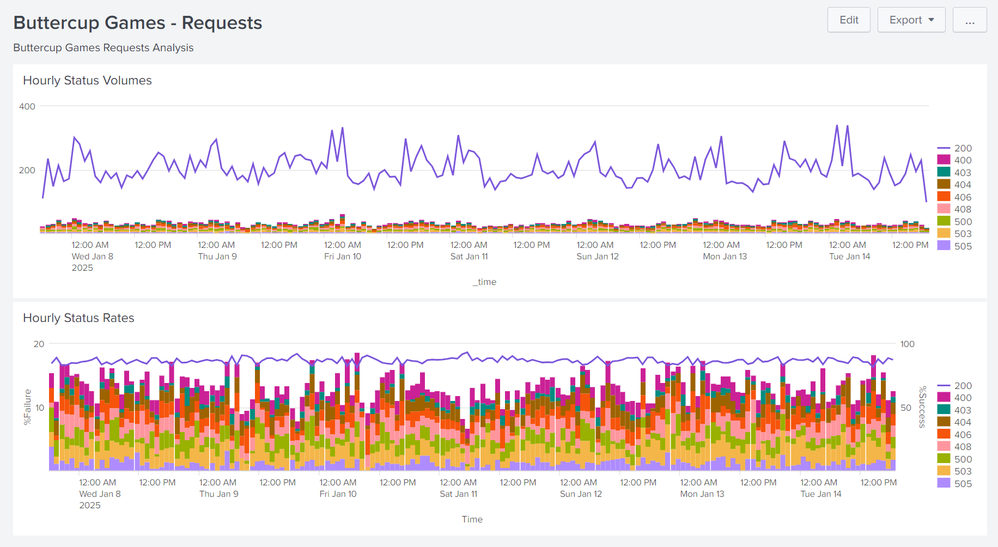Select 505 legend entry in Hourly Status Volumes

pyautogui.click(x=953, y=246)
